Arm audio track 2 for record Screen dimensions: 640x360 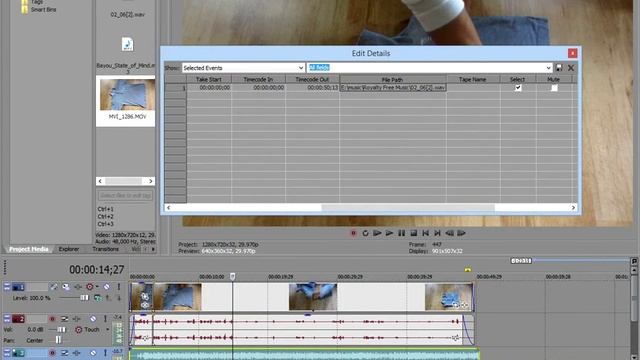pos(52,318)
